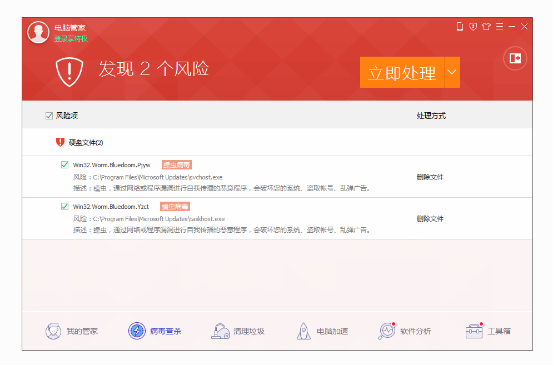
Task: Open the rocket 电脑加速 icon
Action: coord(303,331)
